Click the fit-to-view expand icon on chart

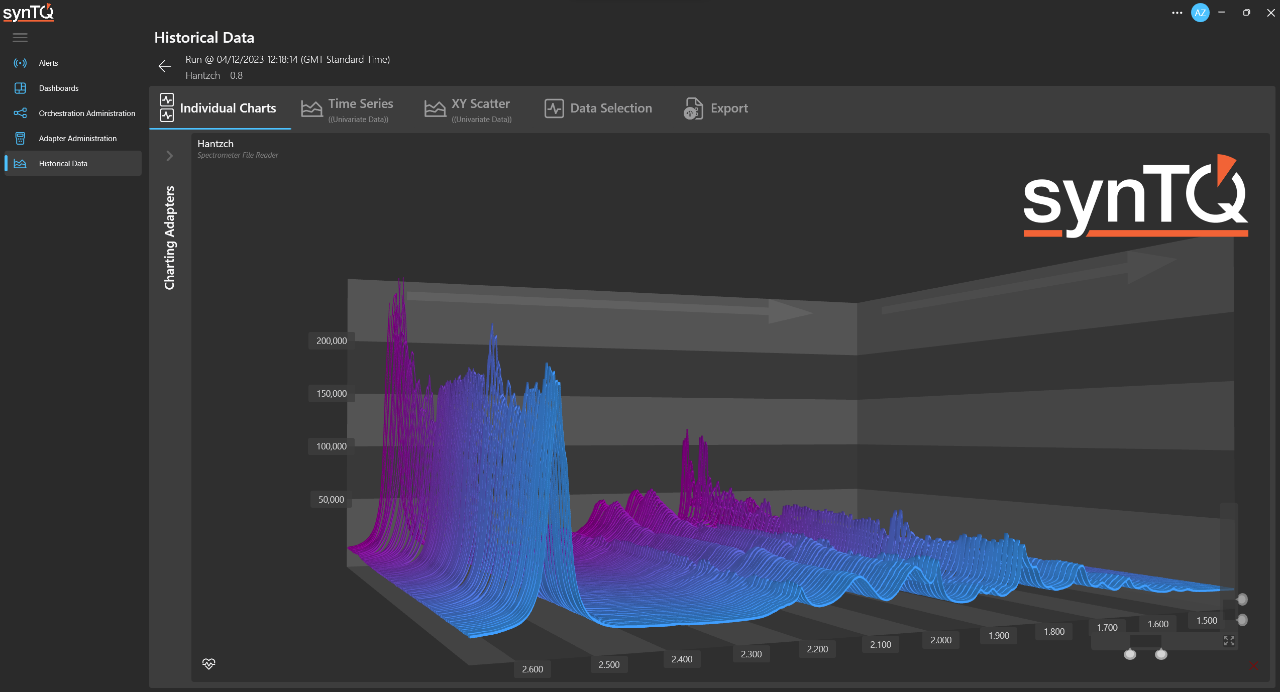(x=1229, y=641)
